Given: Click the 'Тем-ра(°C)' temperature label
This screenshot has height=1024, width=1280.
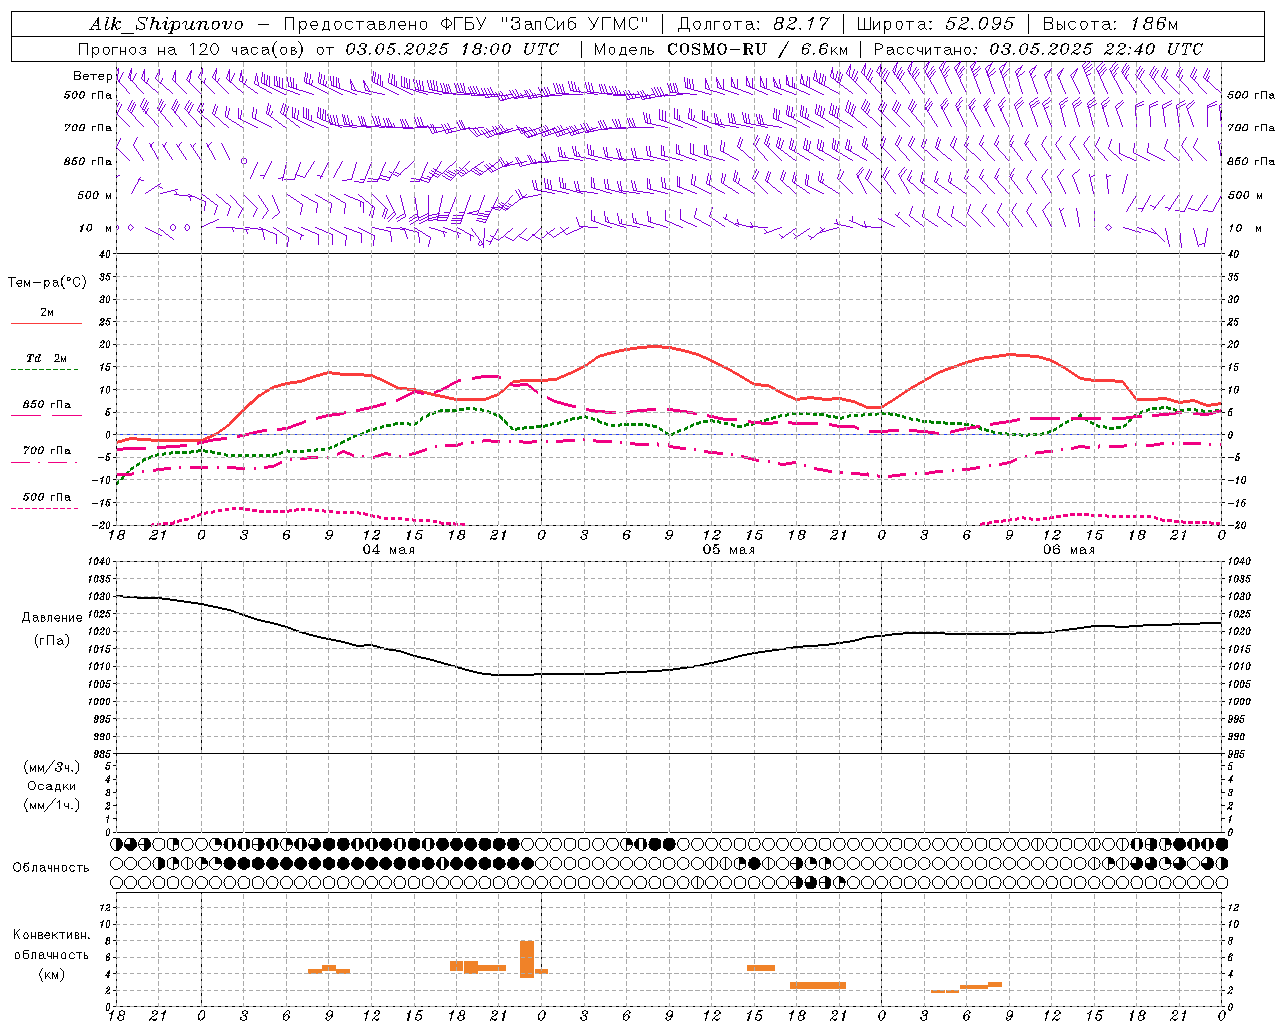Looking at the screenshot, I should pos(47,283).
